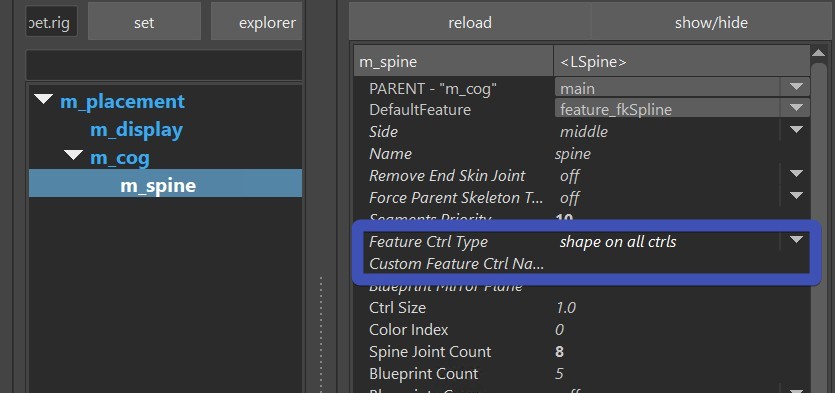Viewport: 835px width, 393px height.
Task: Select the m_spine tree item
Action: [165, 183]
